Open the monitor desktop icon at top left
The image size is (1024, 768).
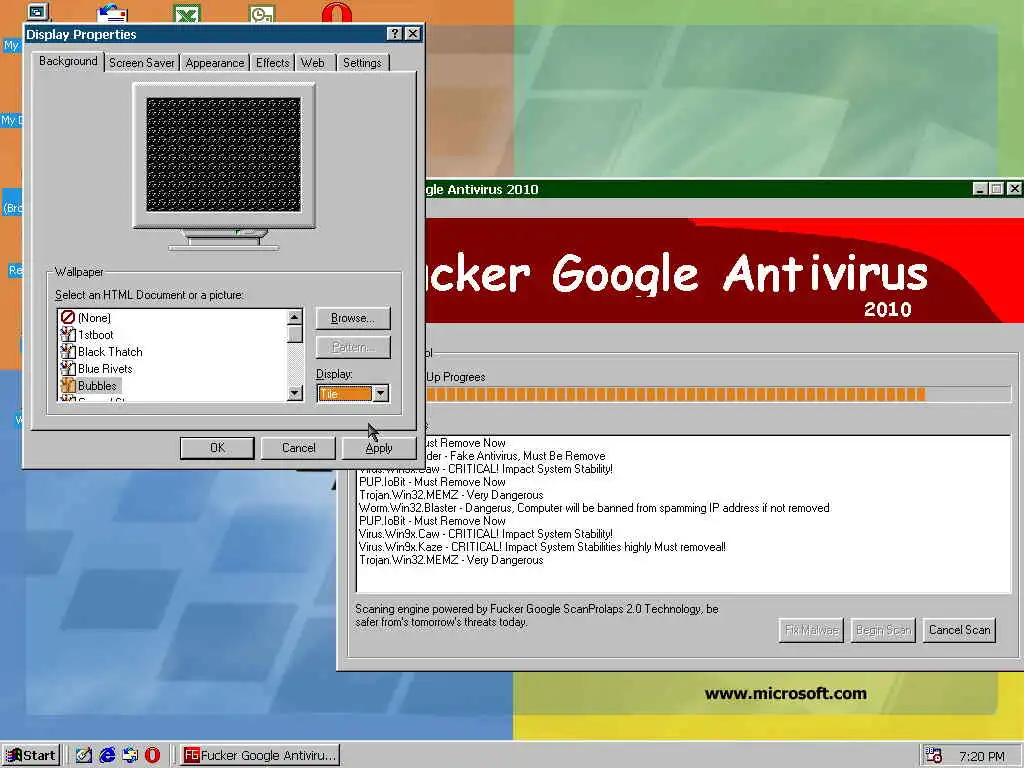pyautogui.click(x=39, y=12)
